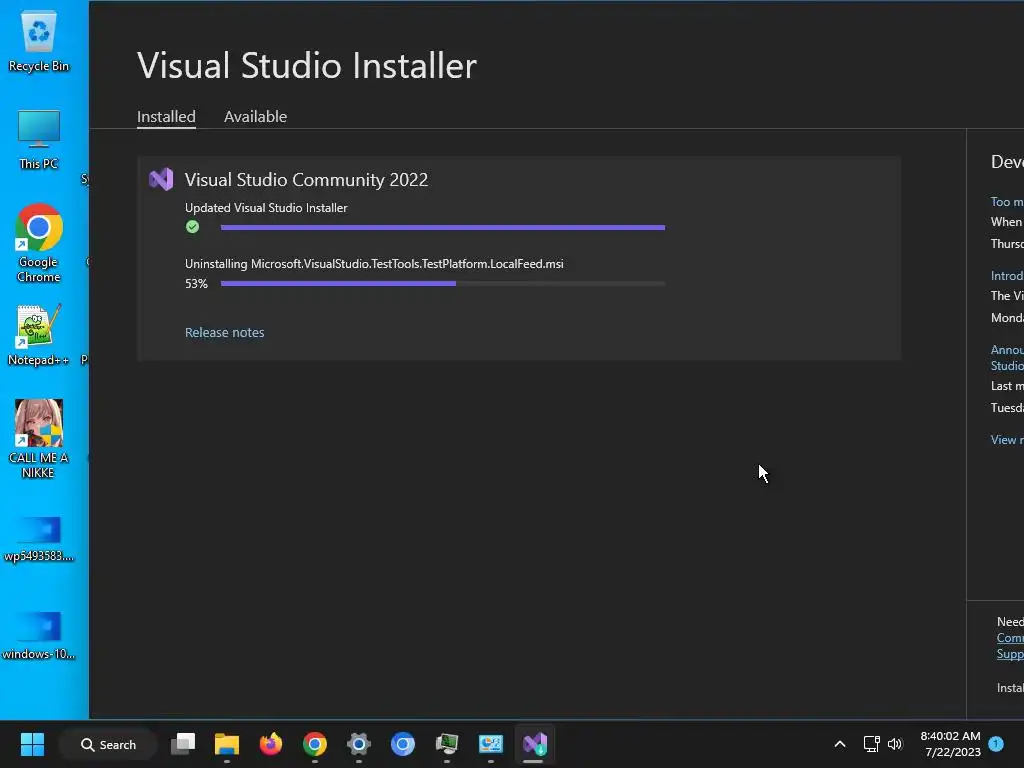
Task: Select the Notepad++ desktop shortcut
Action: pyautogui.click(x=39, y=336)
